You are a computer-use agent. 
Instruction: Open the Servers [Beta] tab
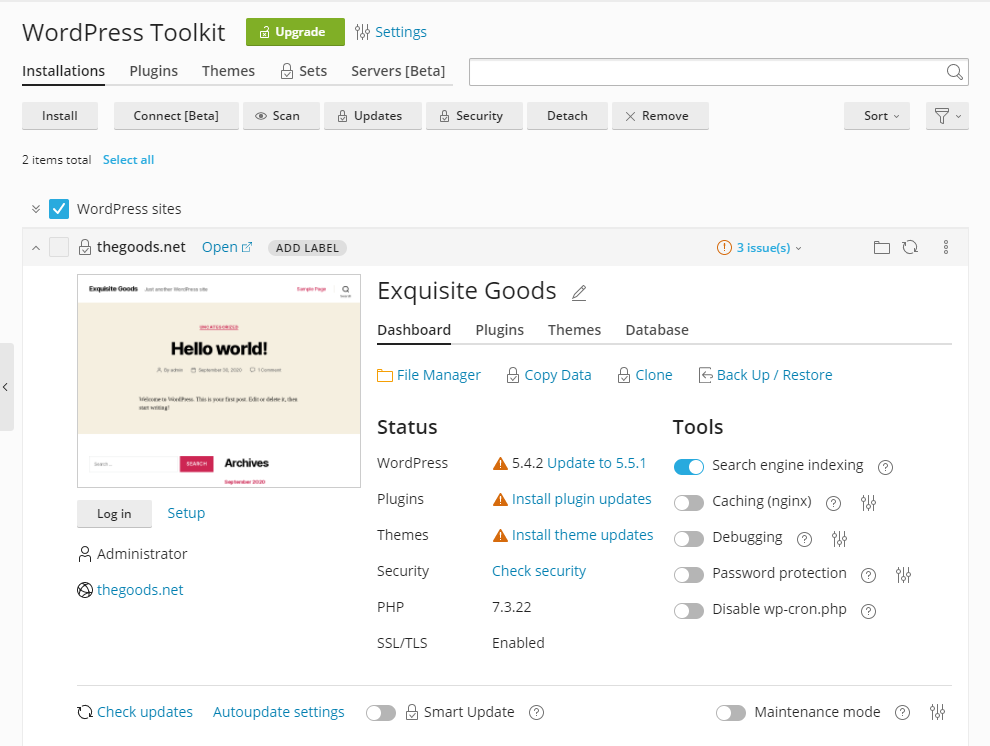[x=398, y=71]
